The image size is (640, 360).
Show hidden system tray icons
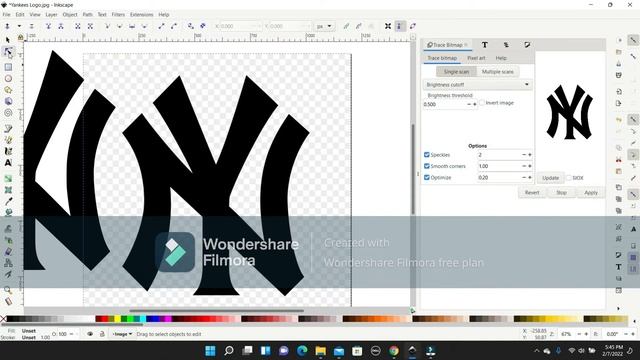537,351
